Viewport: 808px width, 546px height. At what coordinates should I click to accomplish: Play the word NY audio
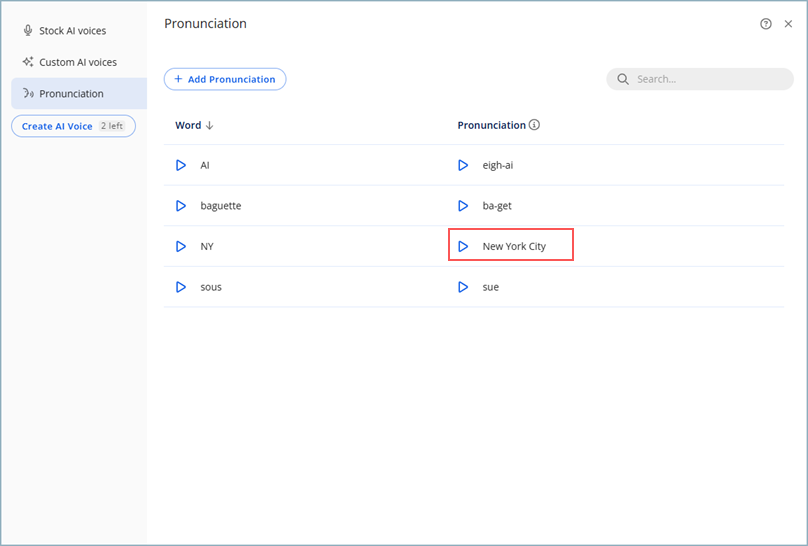click(x=181, y=246)
